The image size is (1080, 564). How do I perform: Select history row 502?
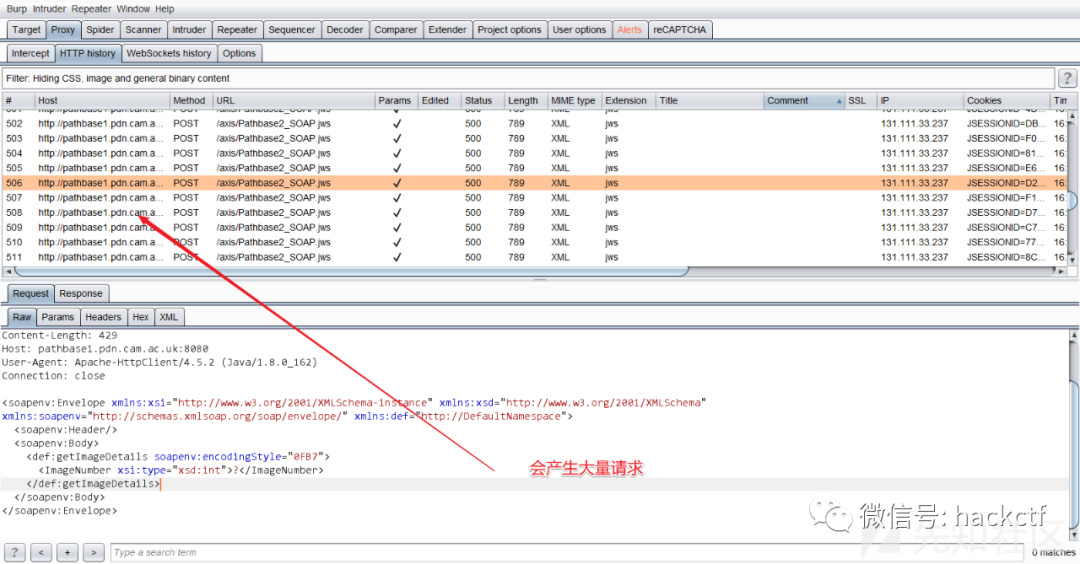(534, 124)
